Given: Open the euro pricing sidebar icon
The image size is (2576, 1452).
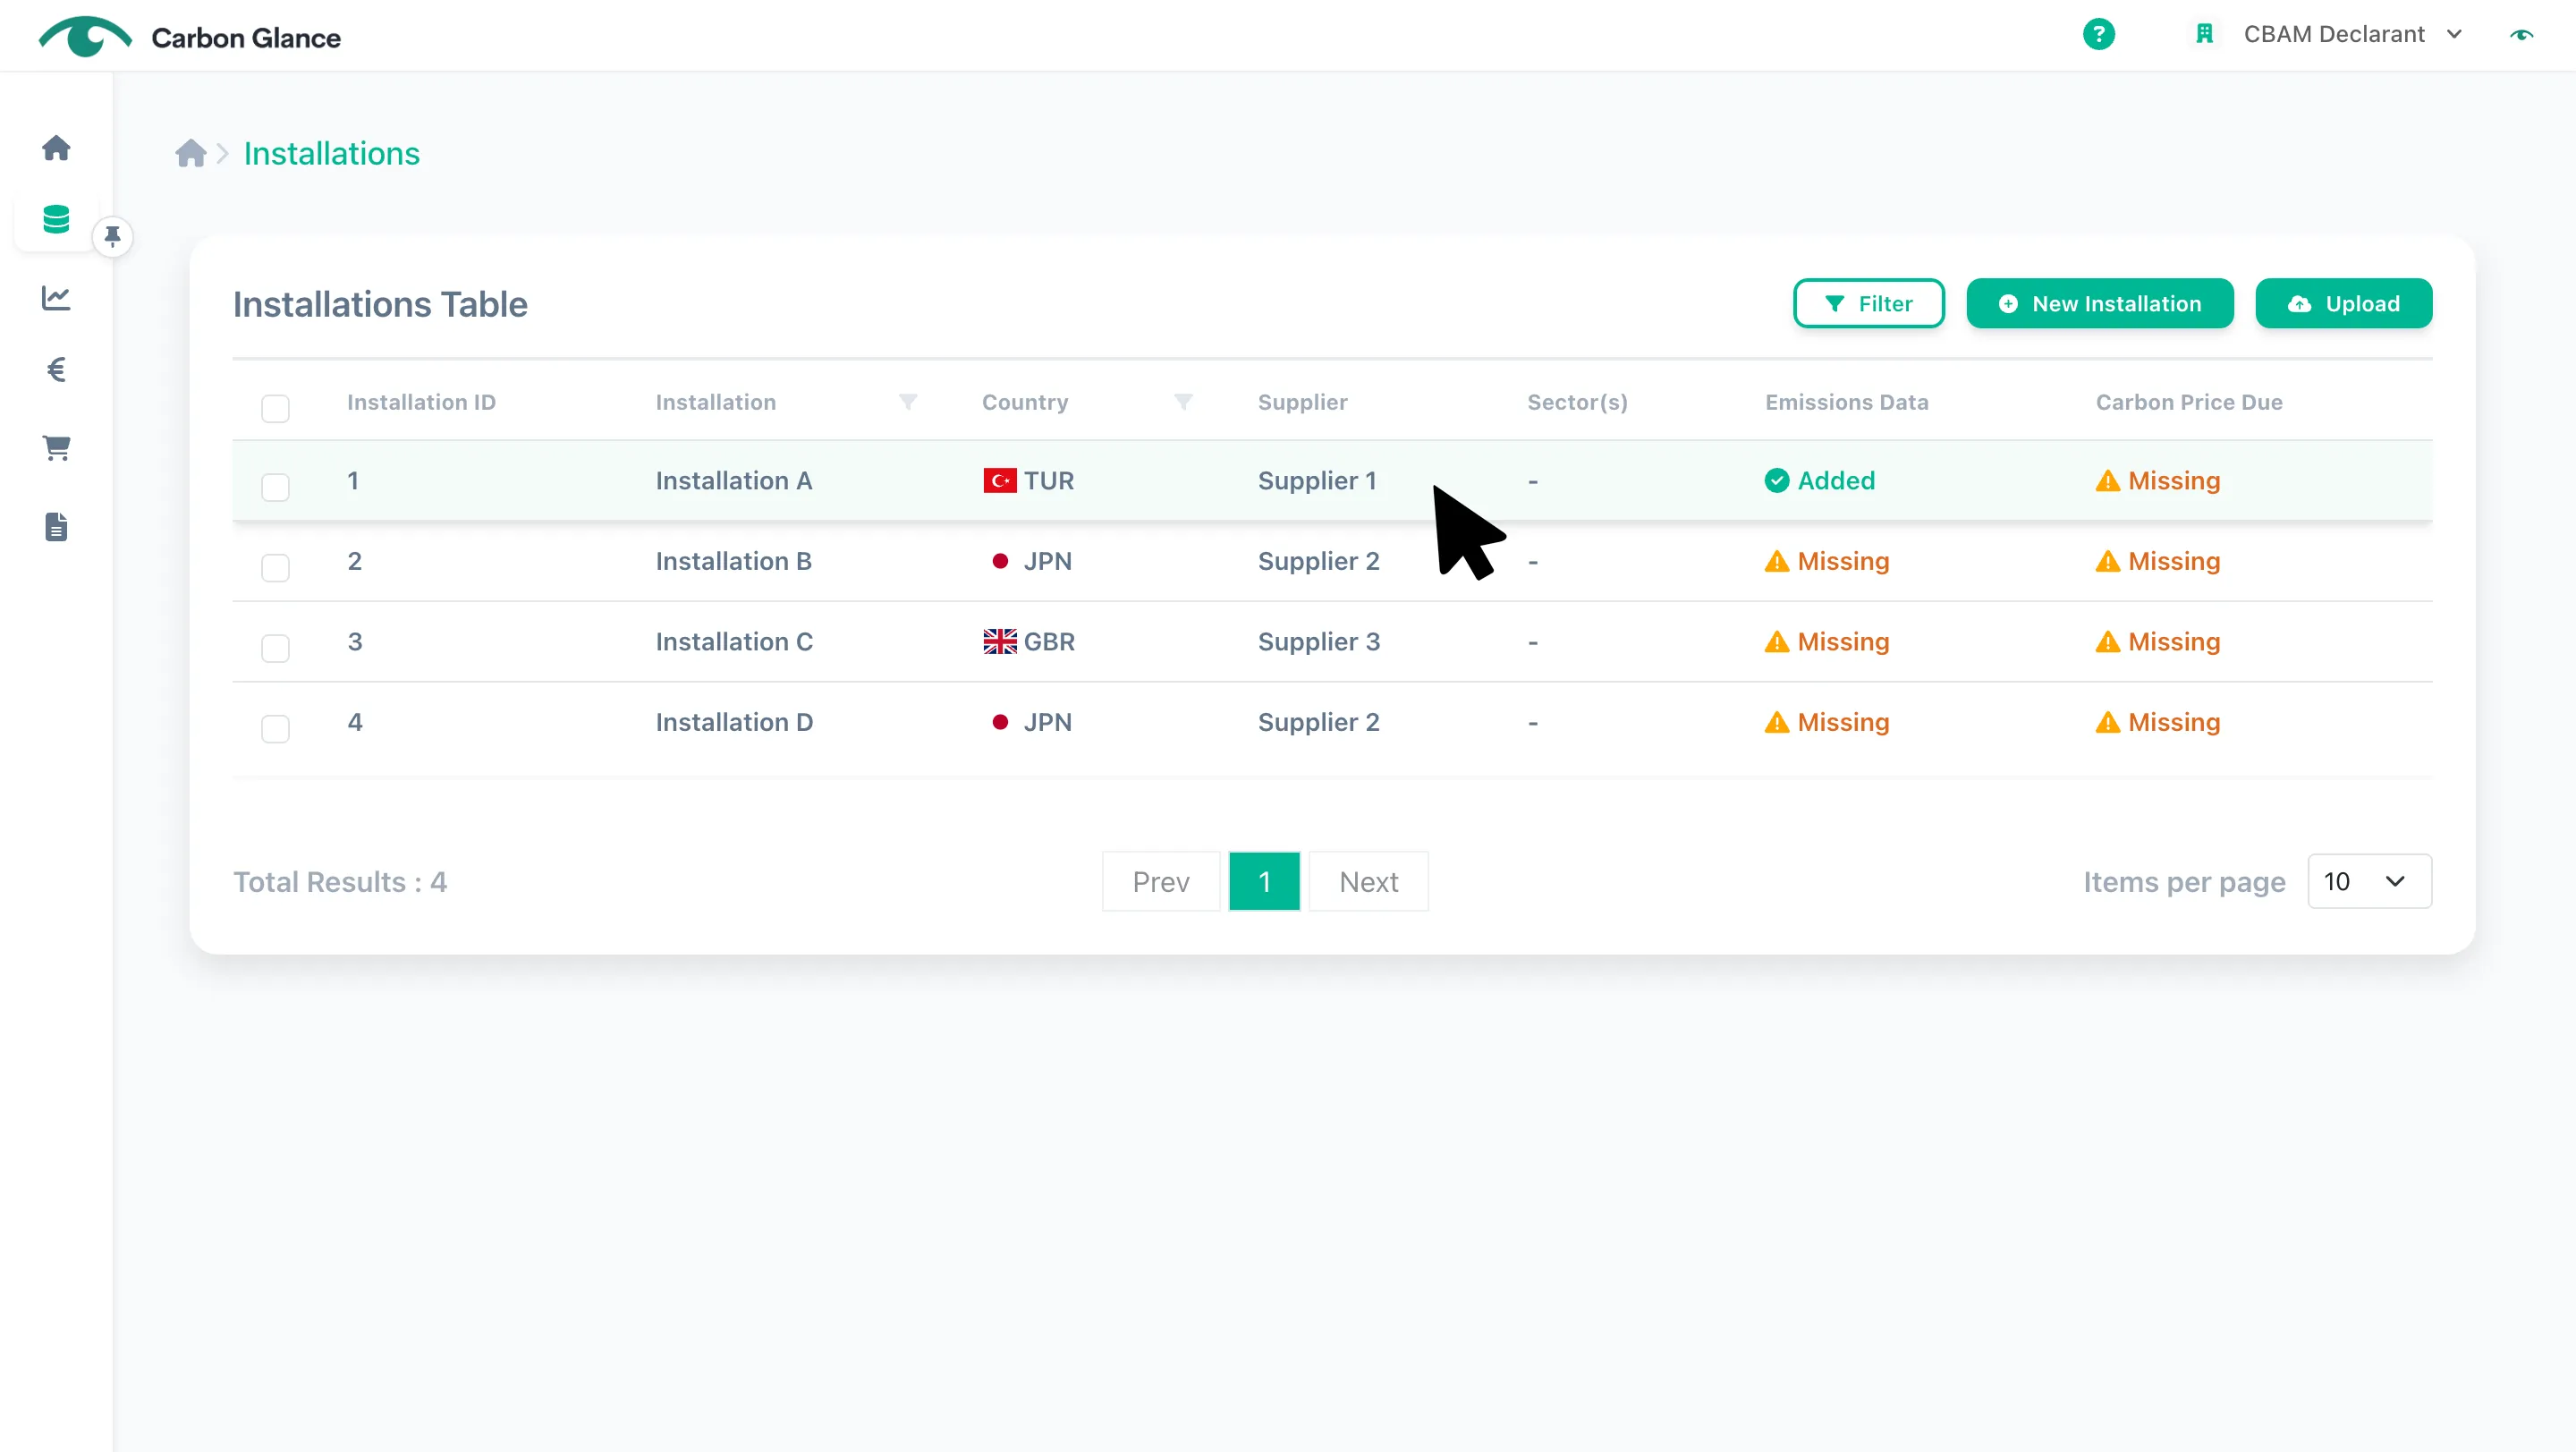Looking at the screenshot, I should click(x=56, y=370).
